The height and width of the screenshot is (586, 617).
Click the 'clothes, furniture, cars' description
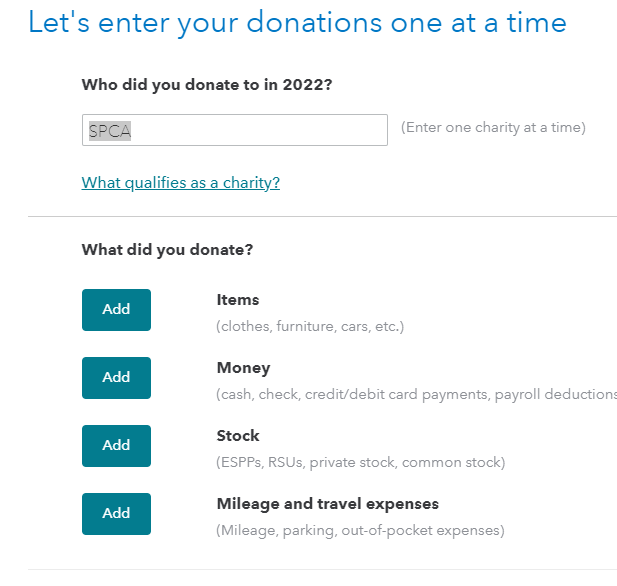(x=310, y=326)
